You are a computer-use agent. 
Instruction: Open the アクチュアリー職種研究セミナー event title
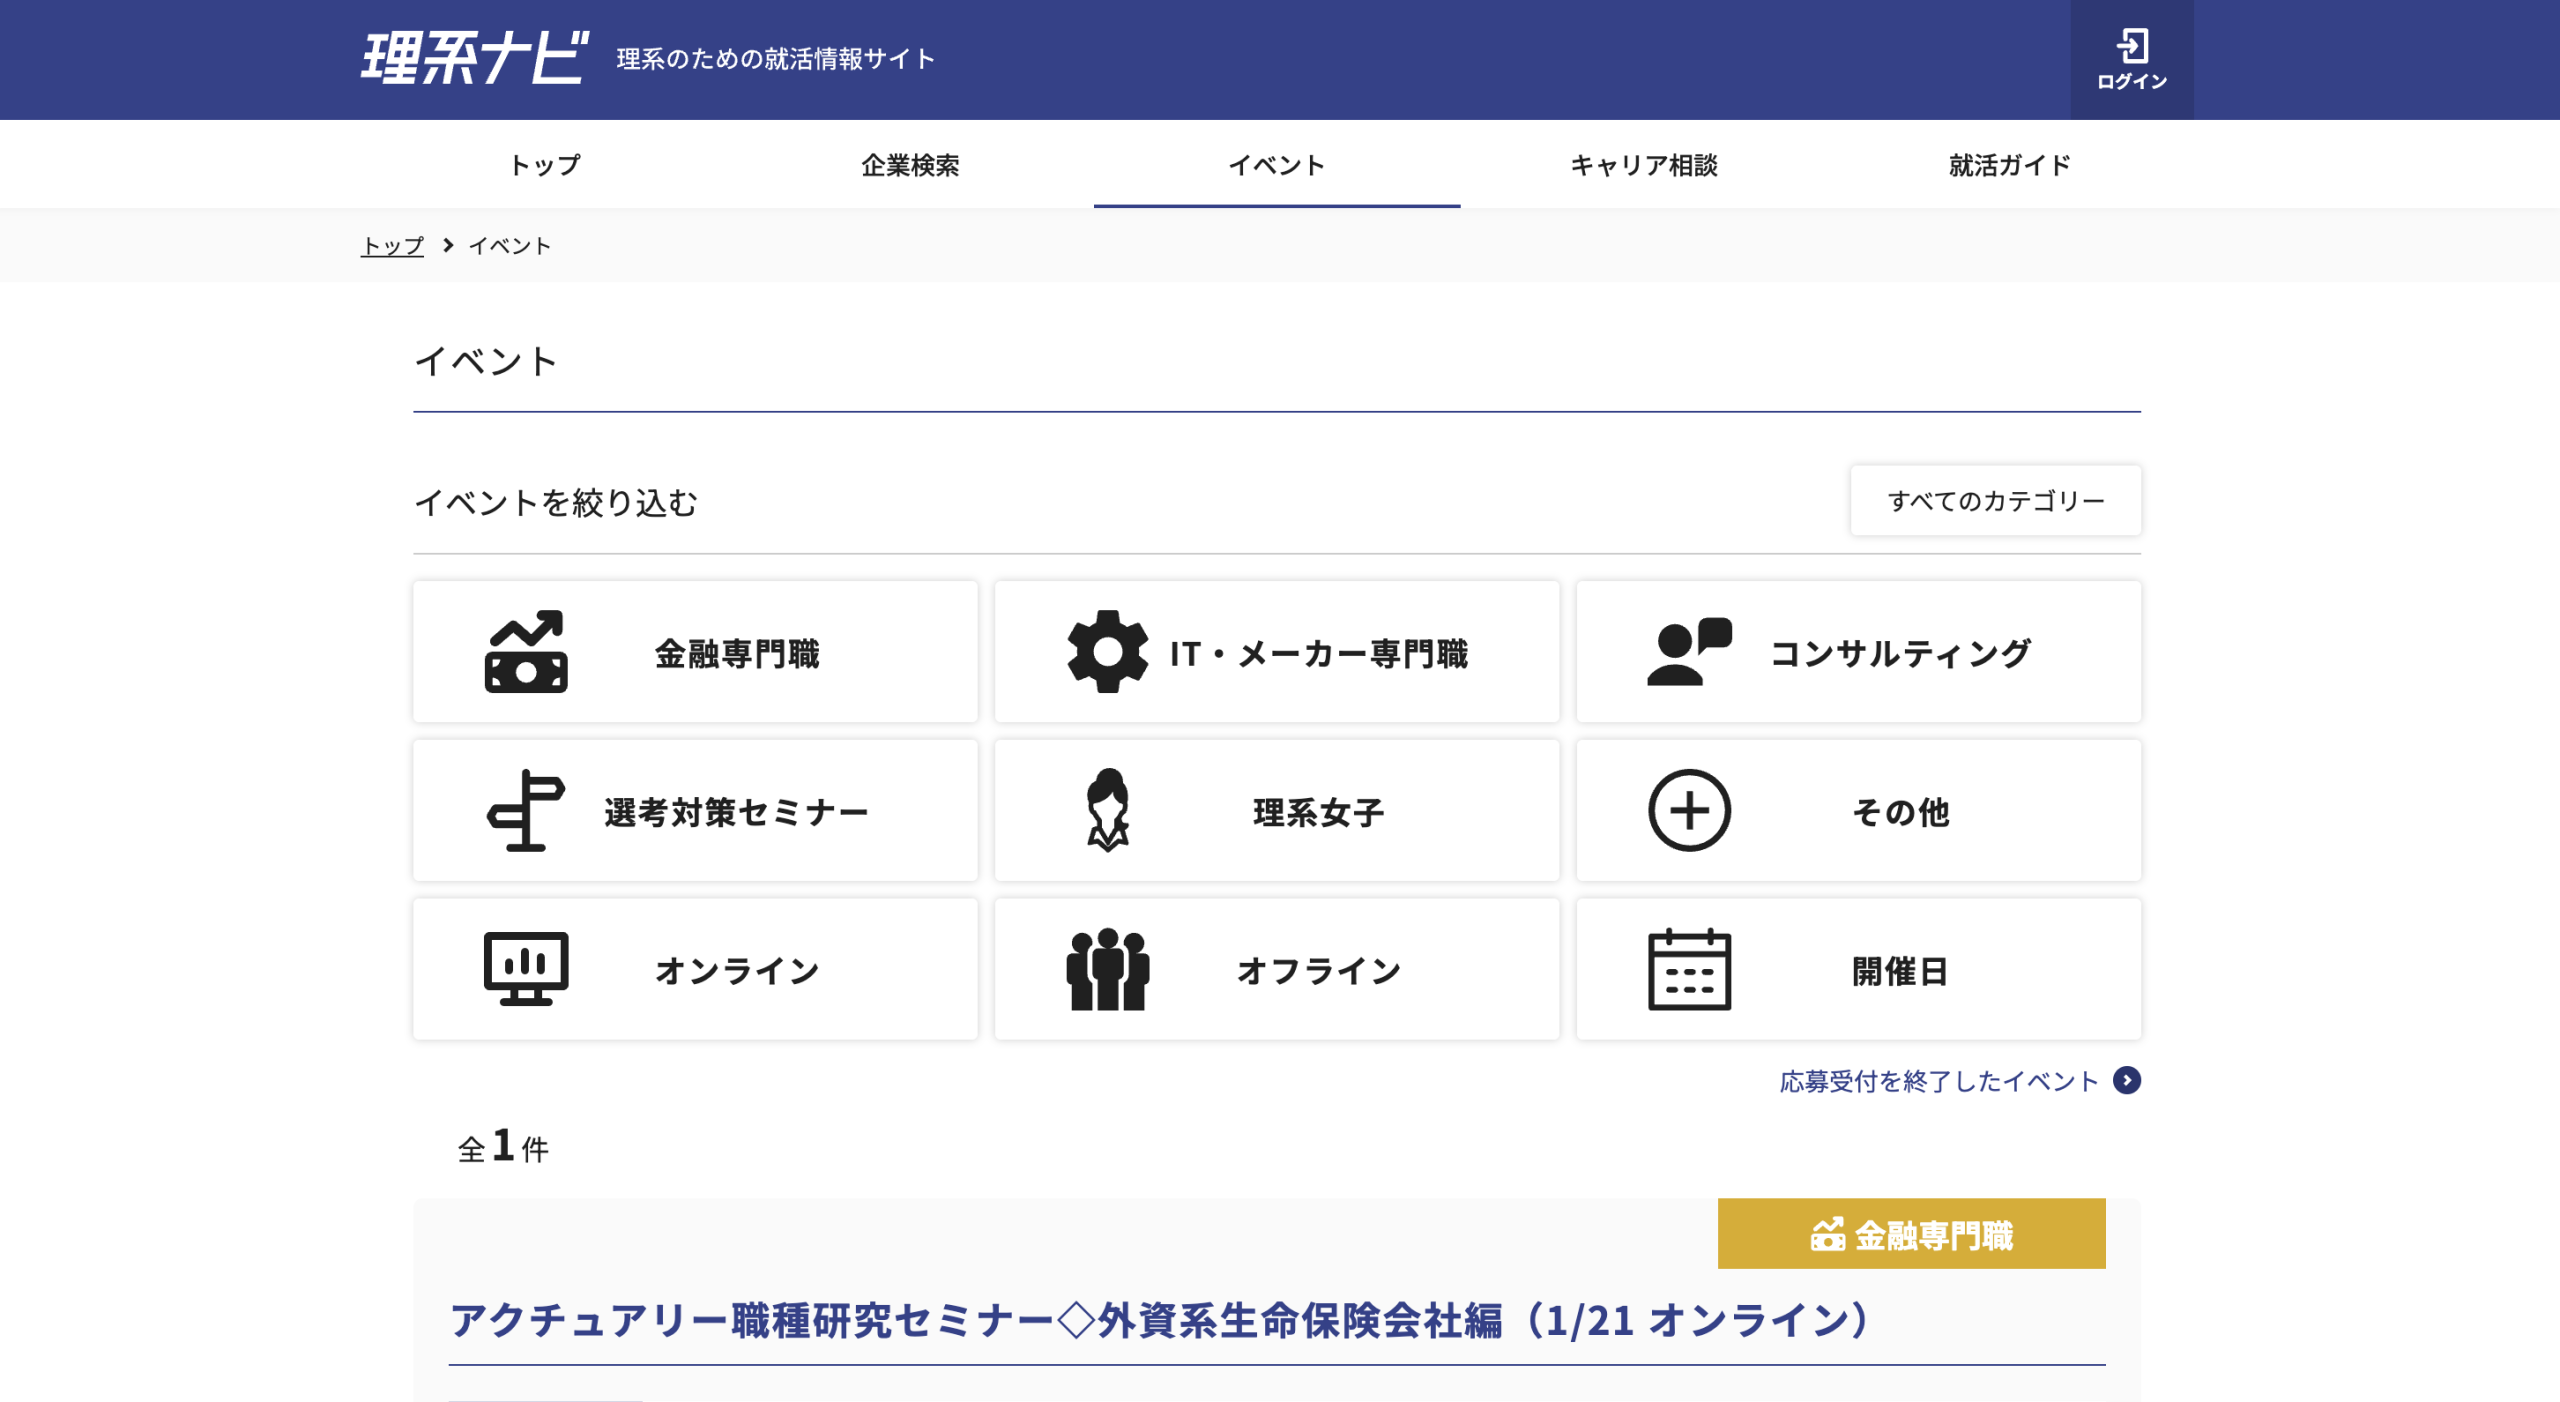pos(1160,1321)
